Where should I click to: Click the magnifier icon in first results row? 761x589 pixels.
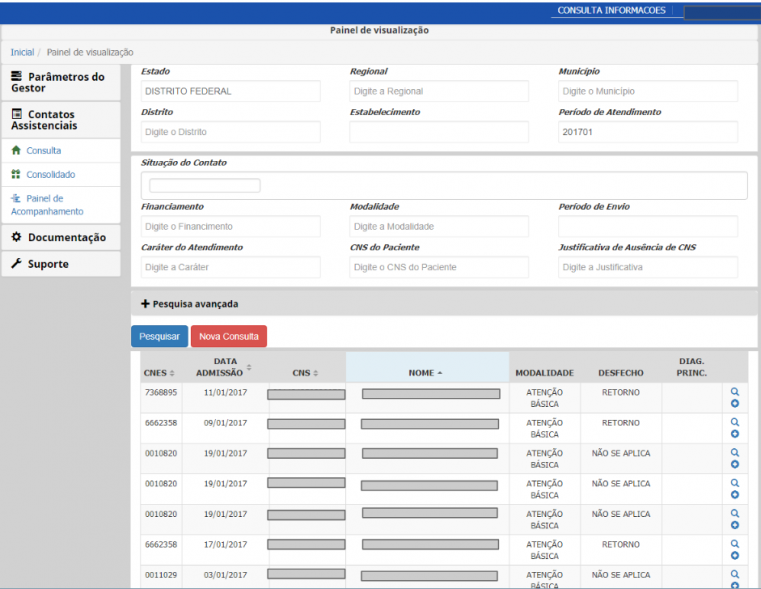[735, 392]
